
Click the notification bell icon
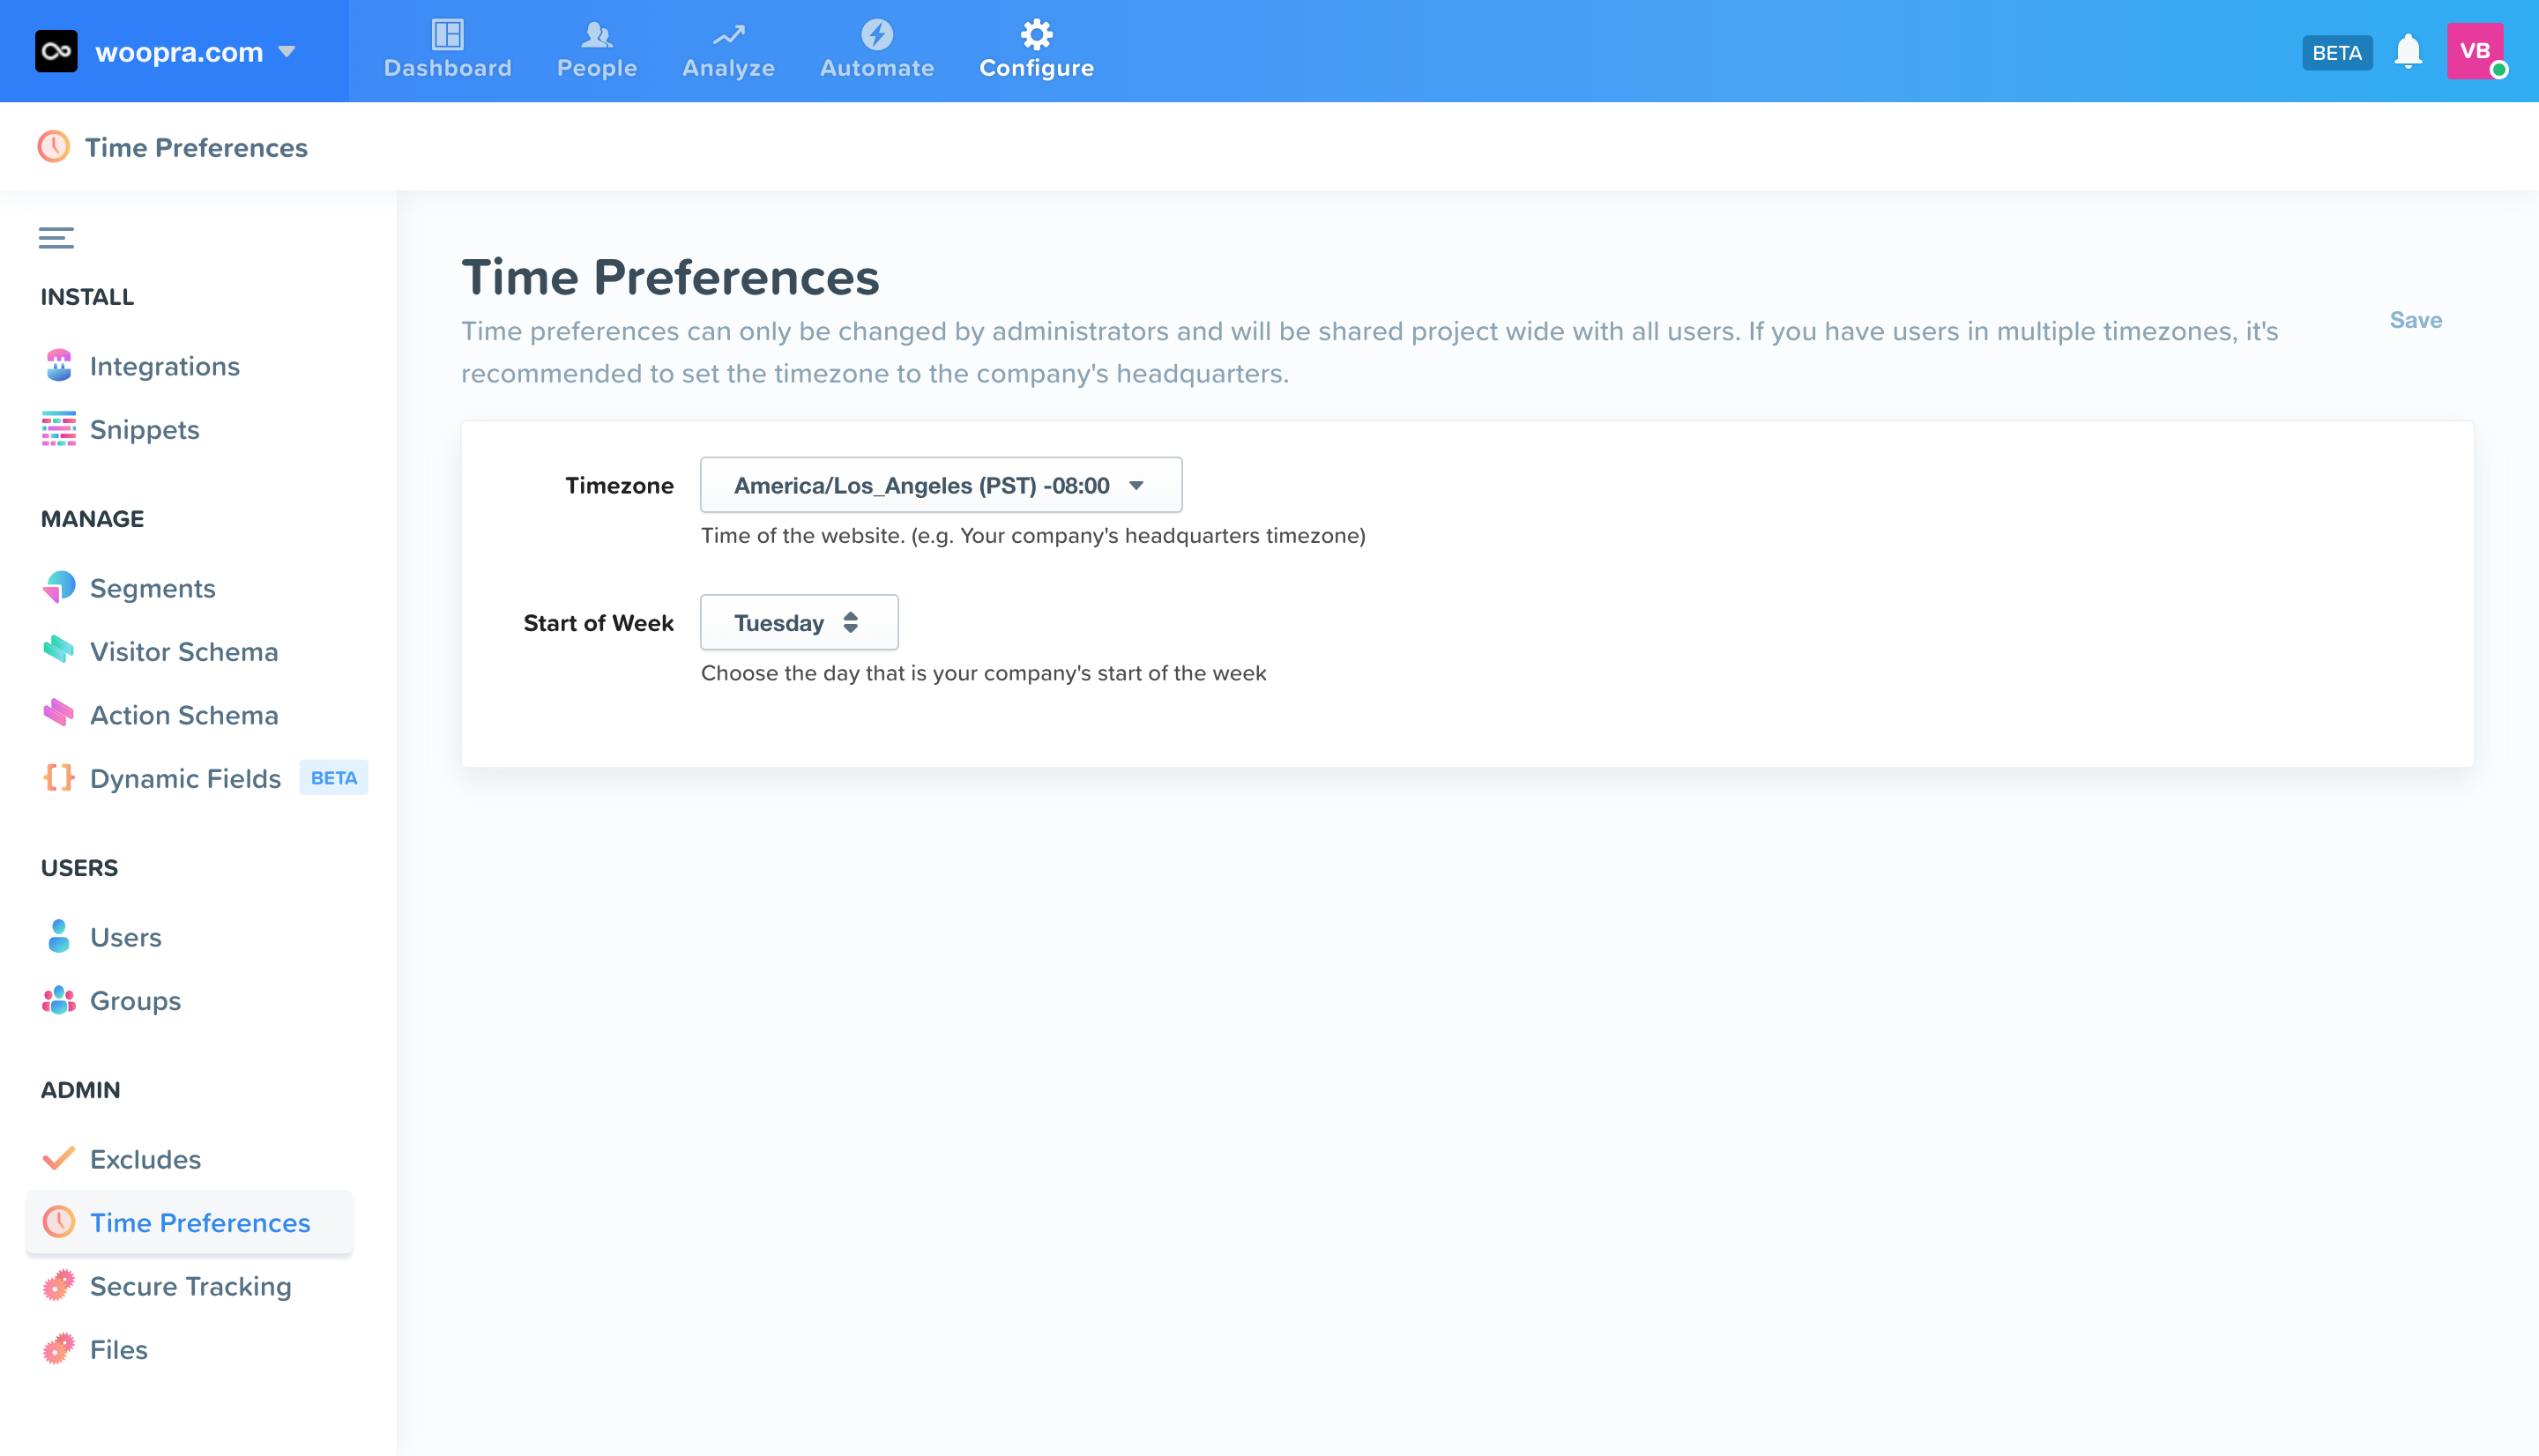[2407, 51]
